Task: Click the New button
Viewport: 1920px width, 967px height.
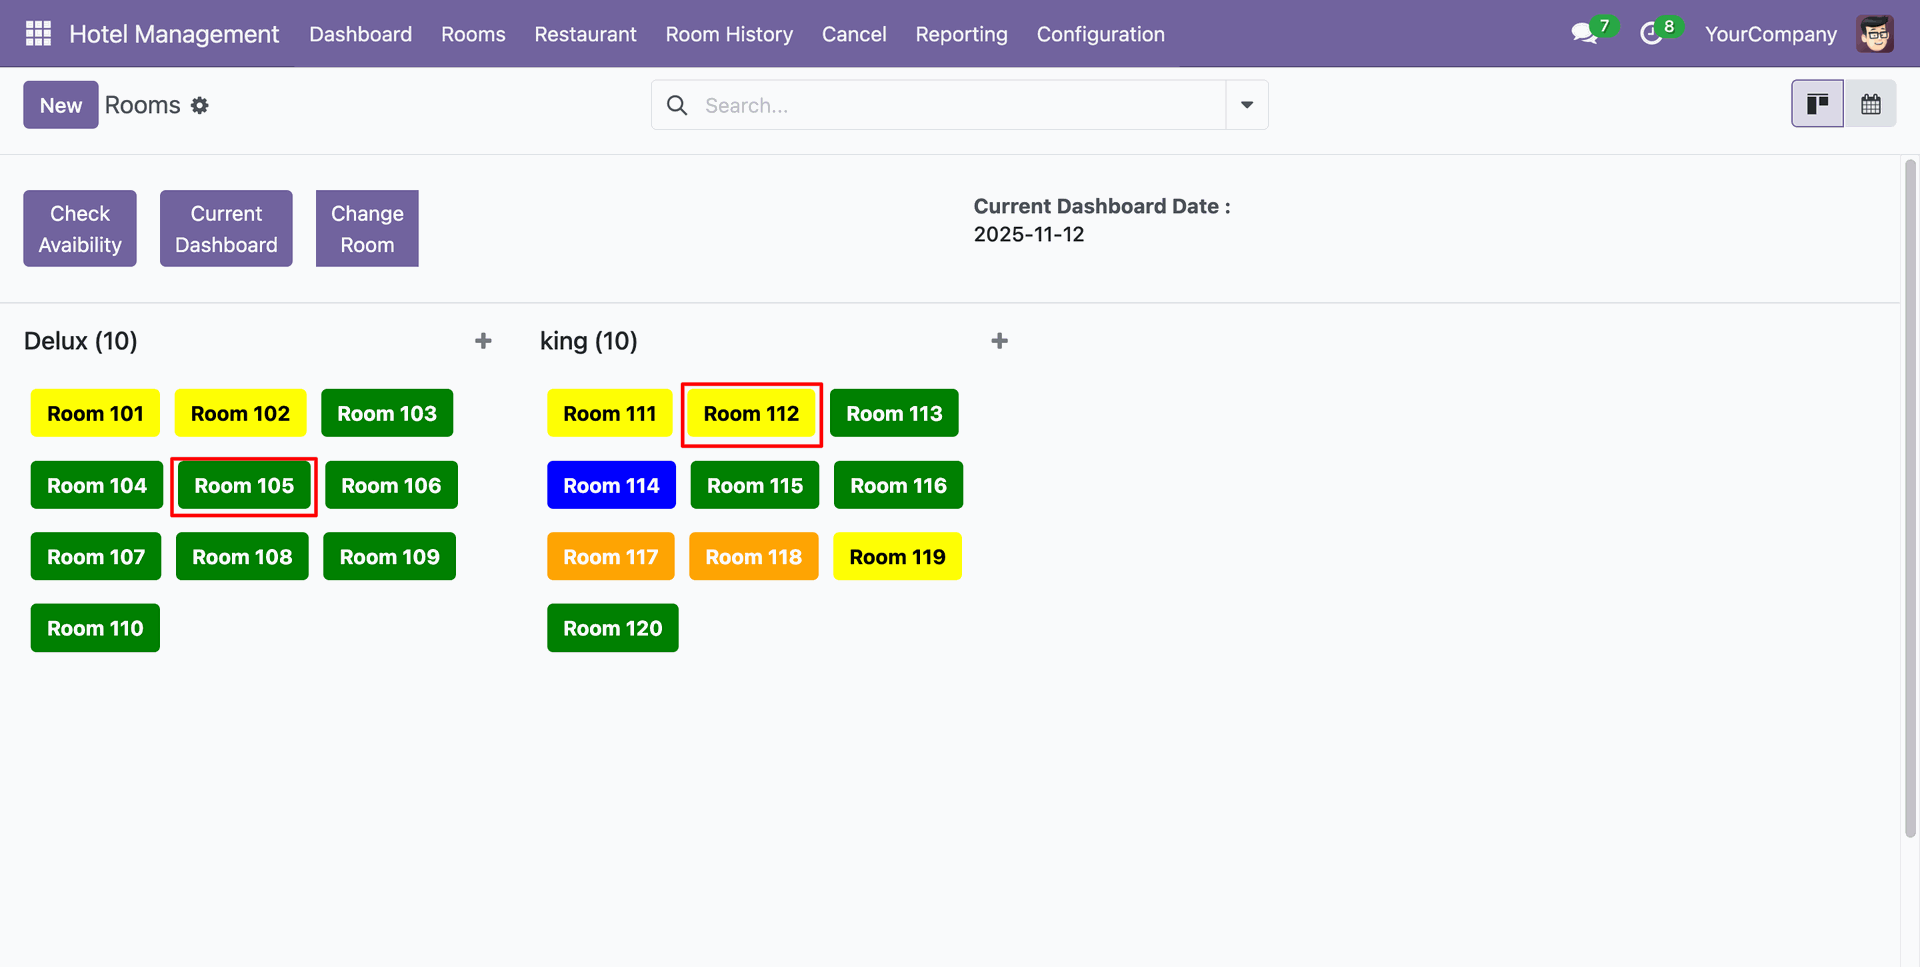Action: click(61, 105)
